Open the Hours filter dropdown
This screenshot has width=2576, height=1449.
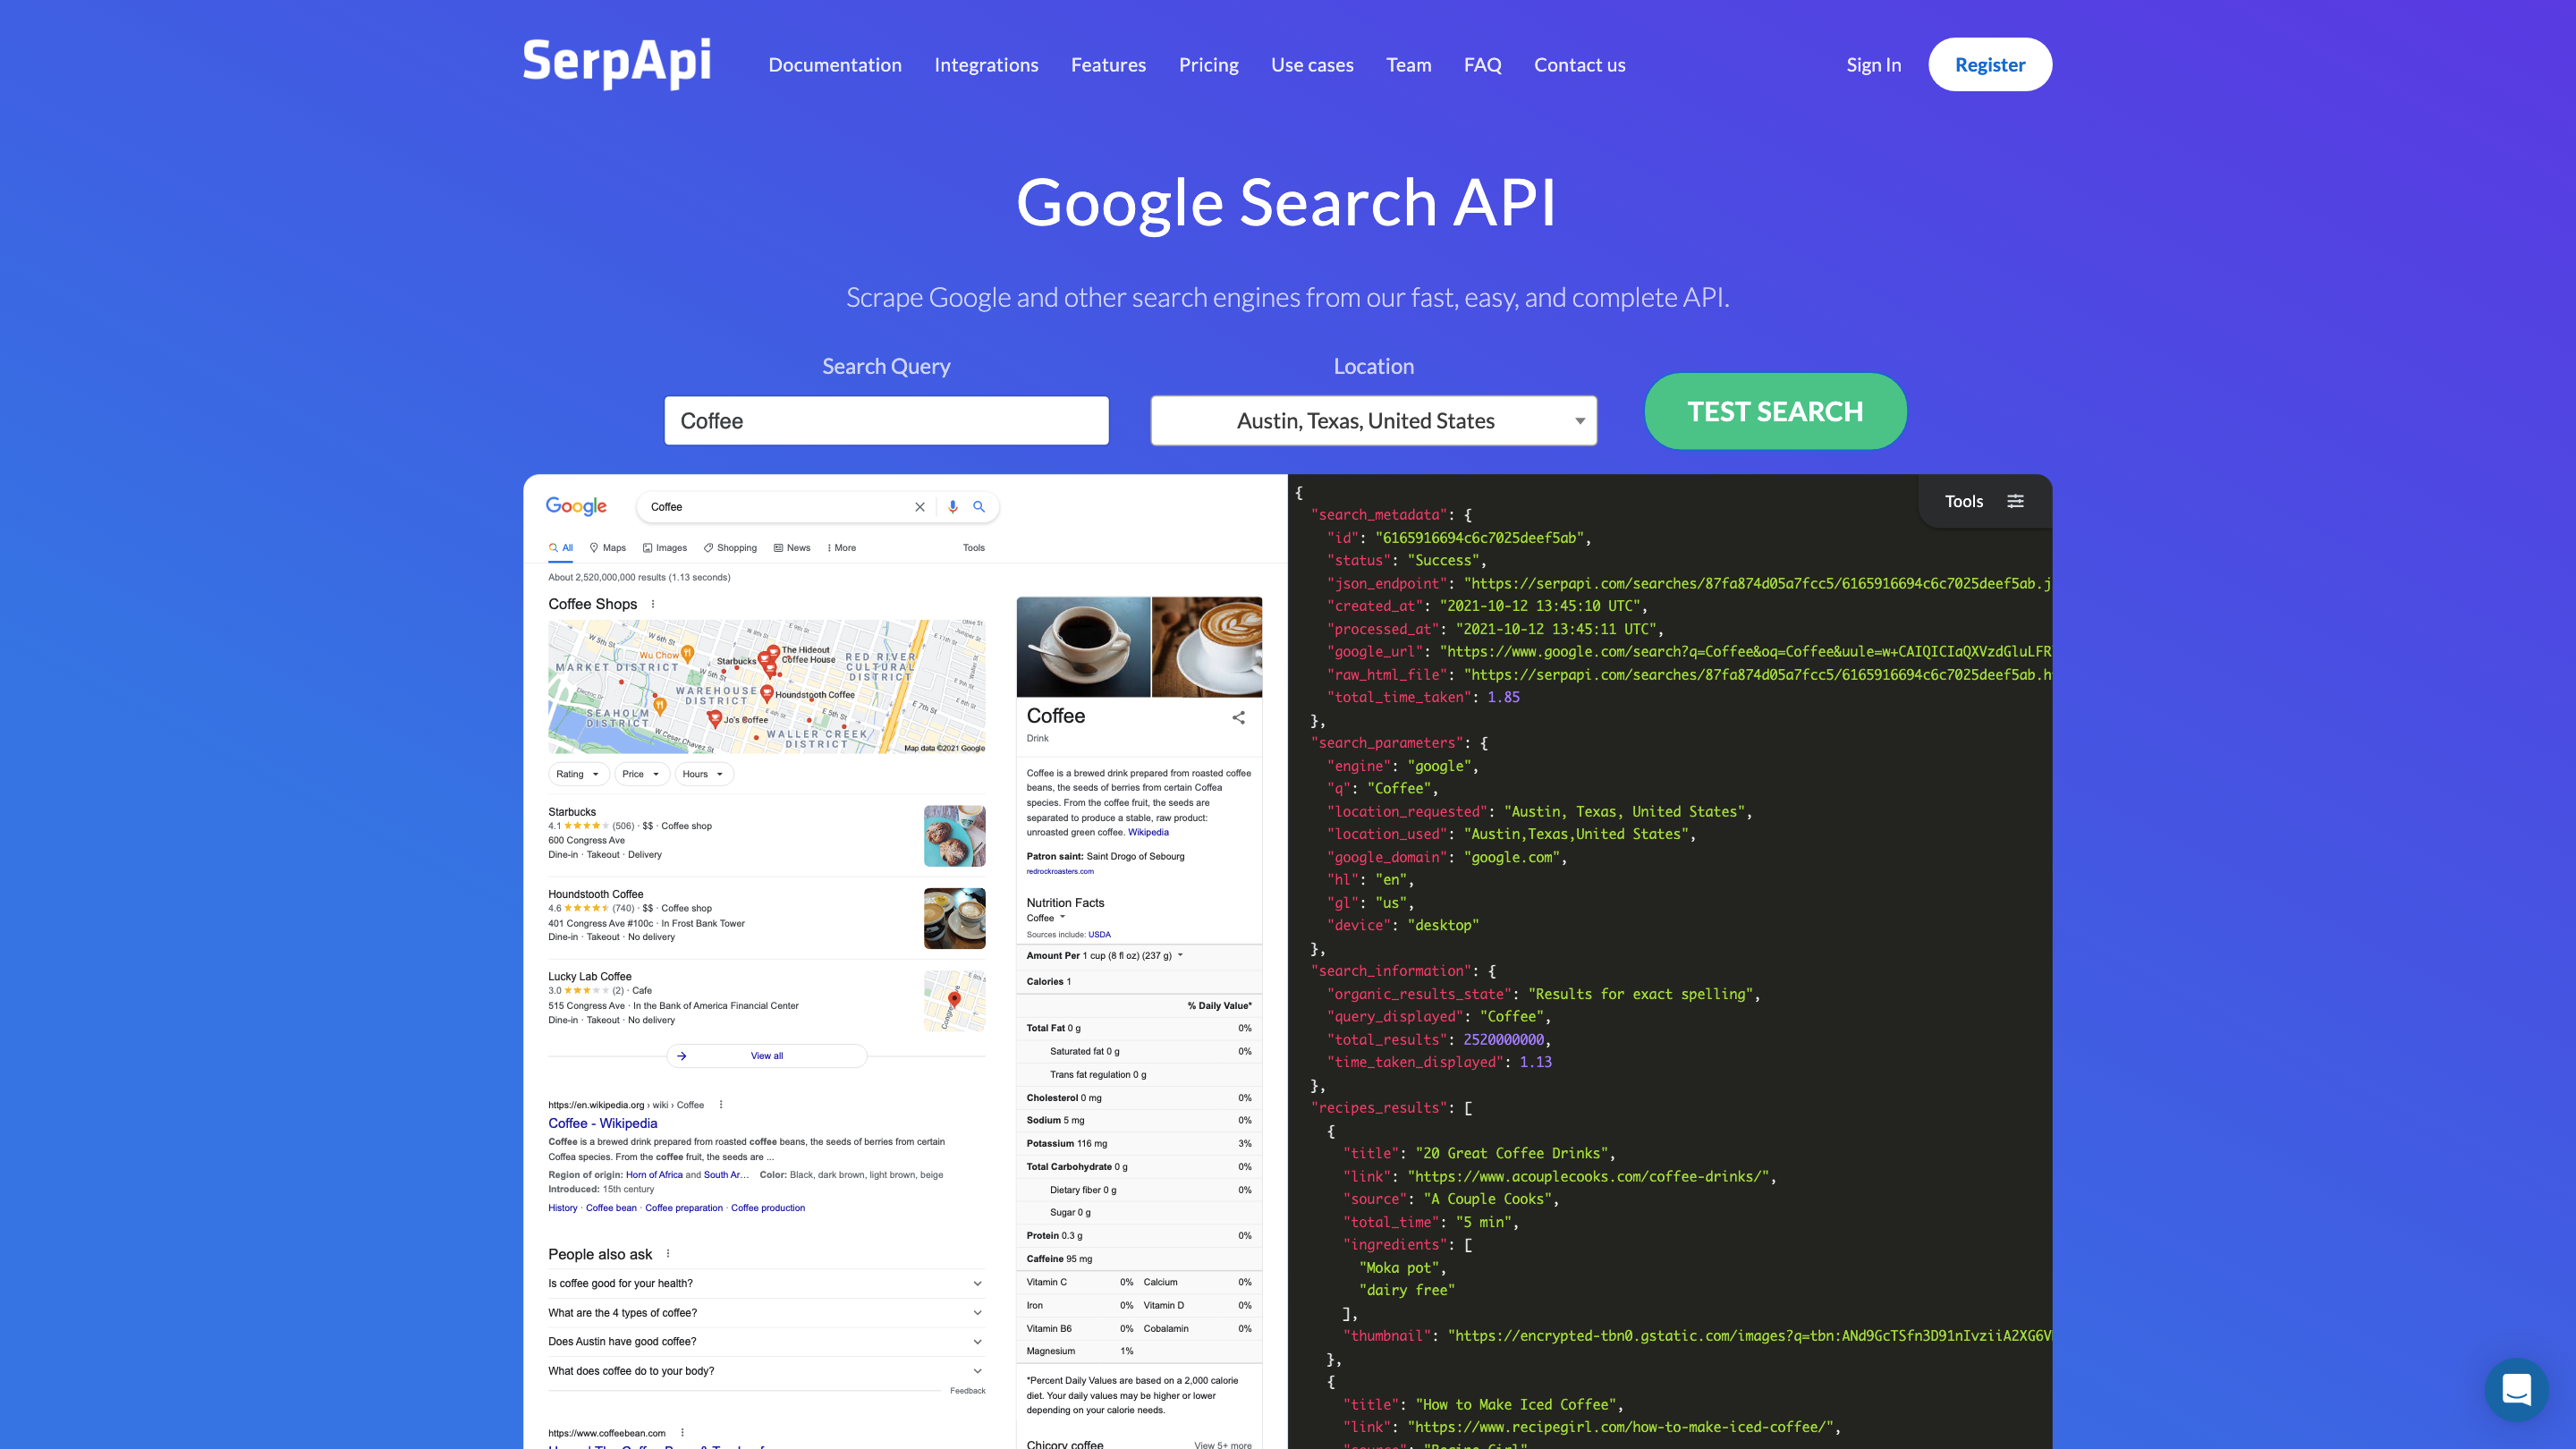[703, 774]
